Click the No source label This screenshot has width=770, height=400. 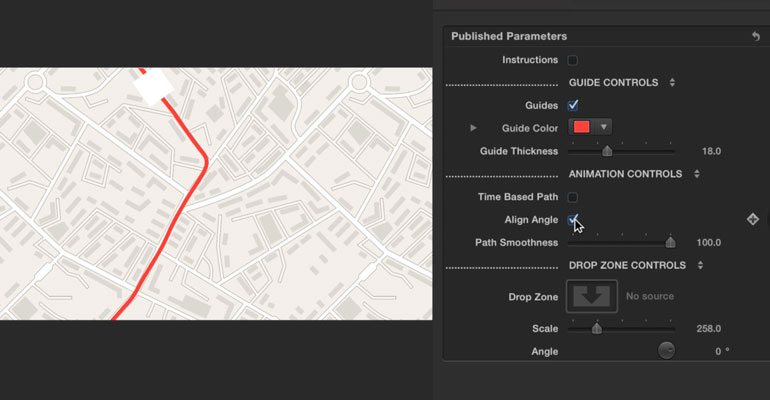coord(650,296)
